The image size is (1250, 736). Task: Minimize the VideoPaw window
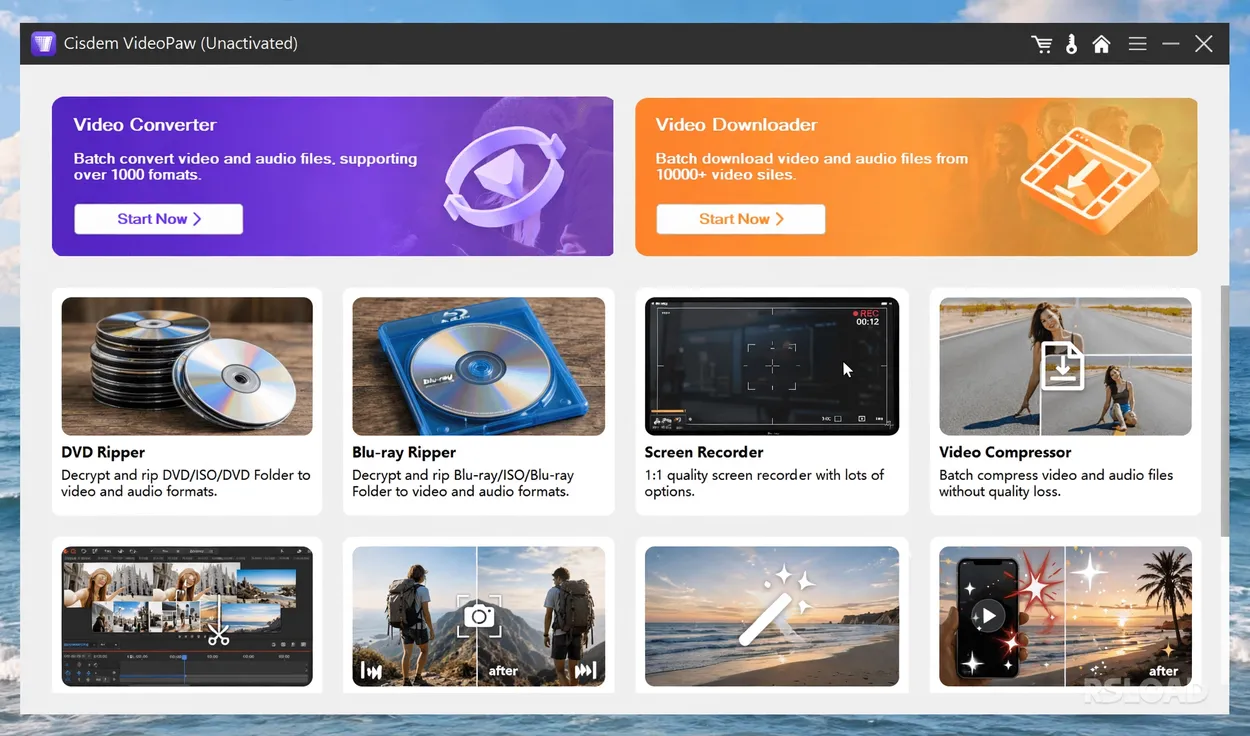click(x=1171, y=44)
